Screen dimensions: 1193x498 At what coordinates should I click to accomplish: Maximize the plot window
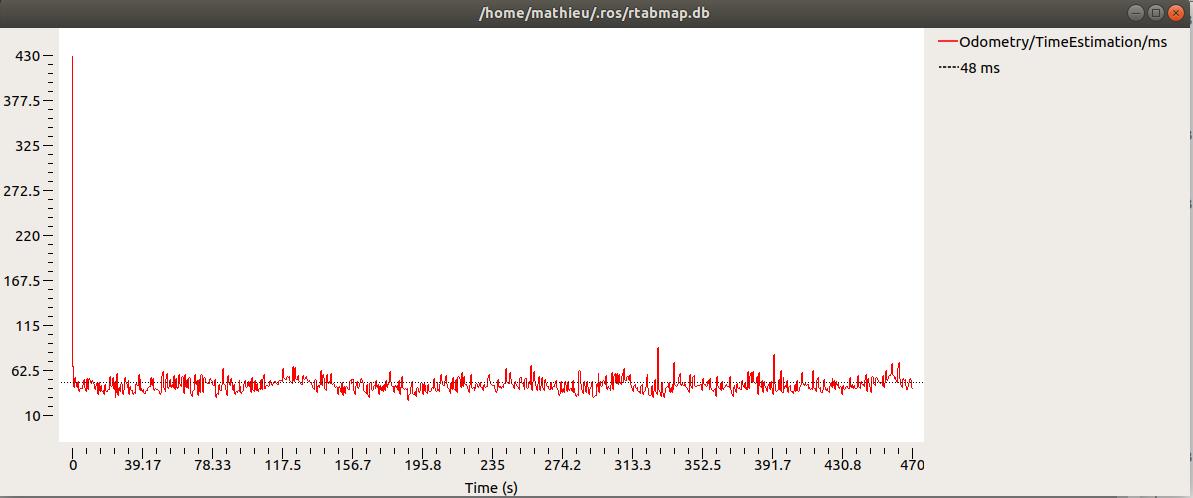pyautogui.click(x=1155, y=12)
